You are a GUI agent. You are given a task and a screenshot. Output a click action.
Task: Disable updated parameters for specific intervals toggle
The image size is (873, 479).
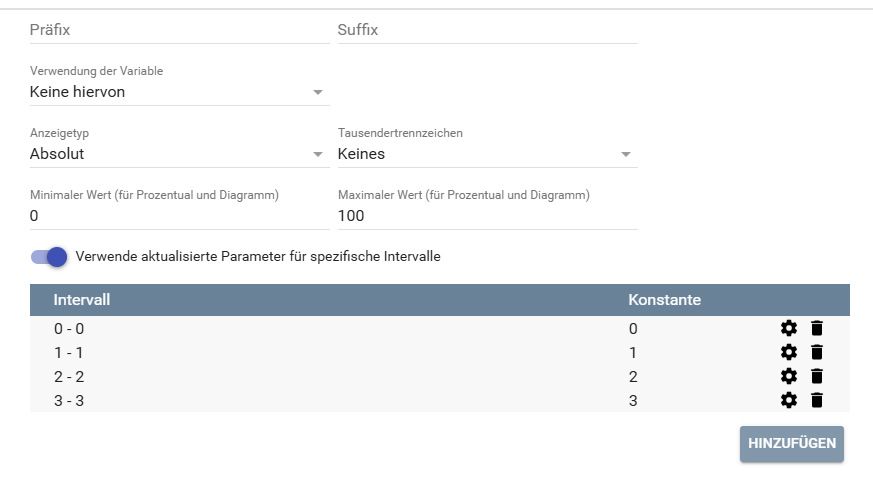pyautogui.click(x=49, y=257)
